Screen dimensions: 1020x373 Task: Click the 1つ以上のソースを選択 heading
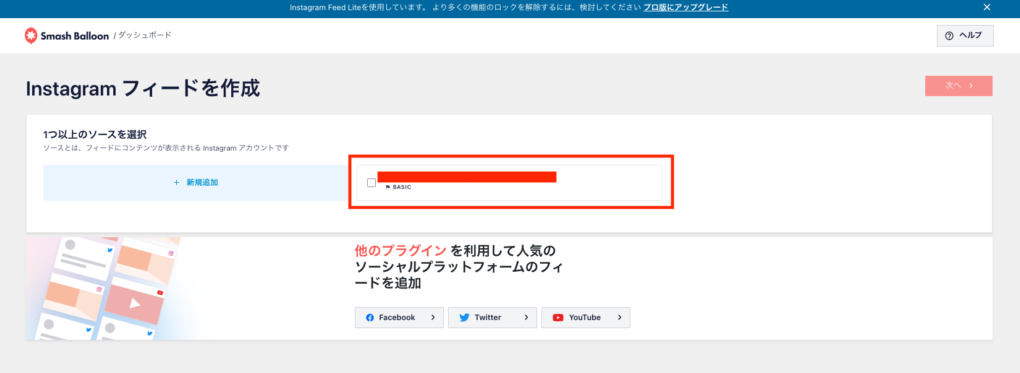pyautogui.click(x=95, y=135)
